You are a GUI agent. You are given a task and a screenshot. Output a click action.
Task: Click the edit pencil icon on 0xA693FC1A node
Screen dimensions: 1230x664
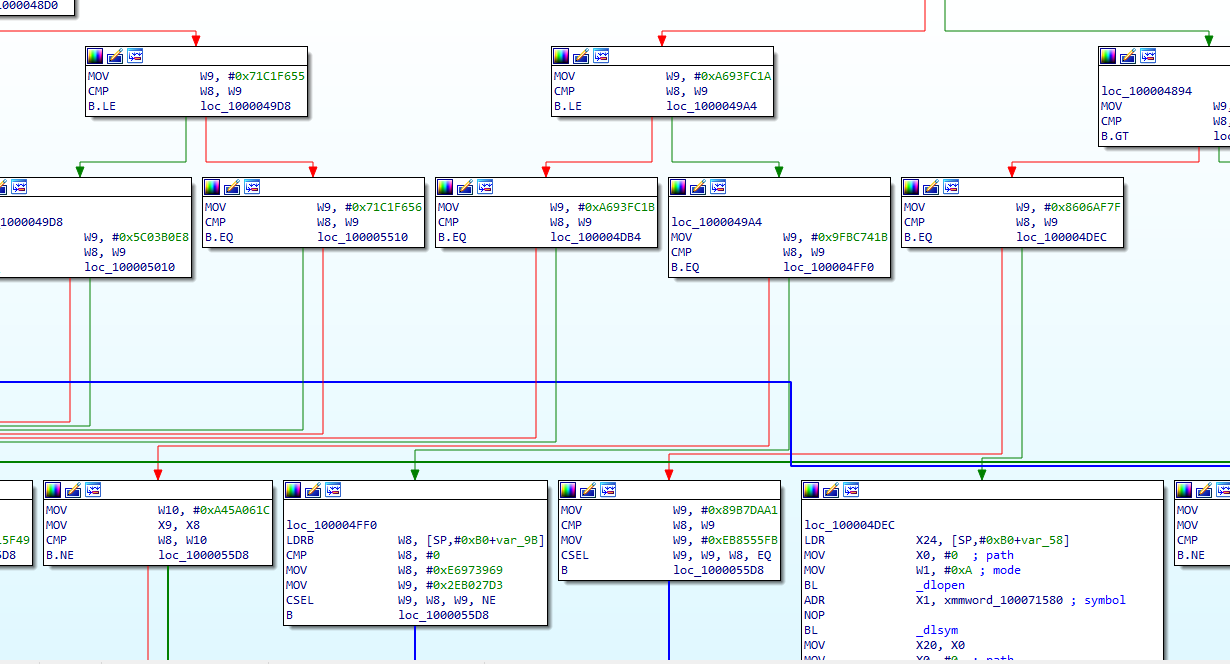click(581, 56)
